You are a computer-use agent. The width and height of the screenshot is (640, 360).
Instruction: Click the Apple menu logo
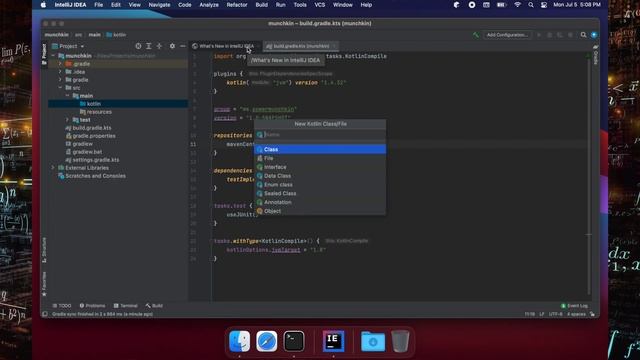(43, 5)
